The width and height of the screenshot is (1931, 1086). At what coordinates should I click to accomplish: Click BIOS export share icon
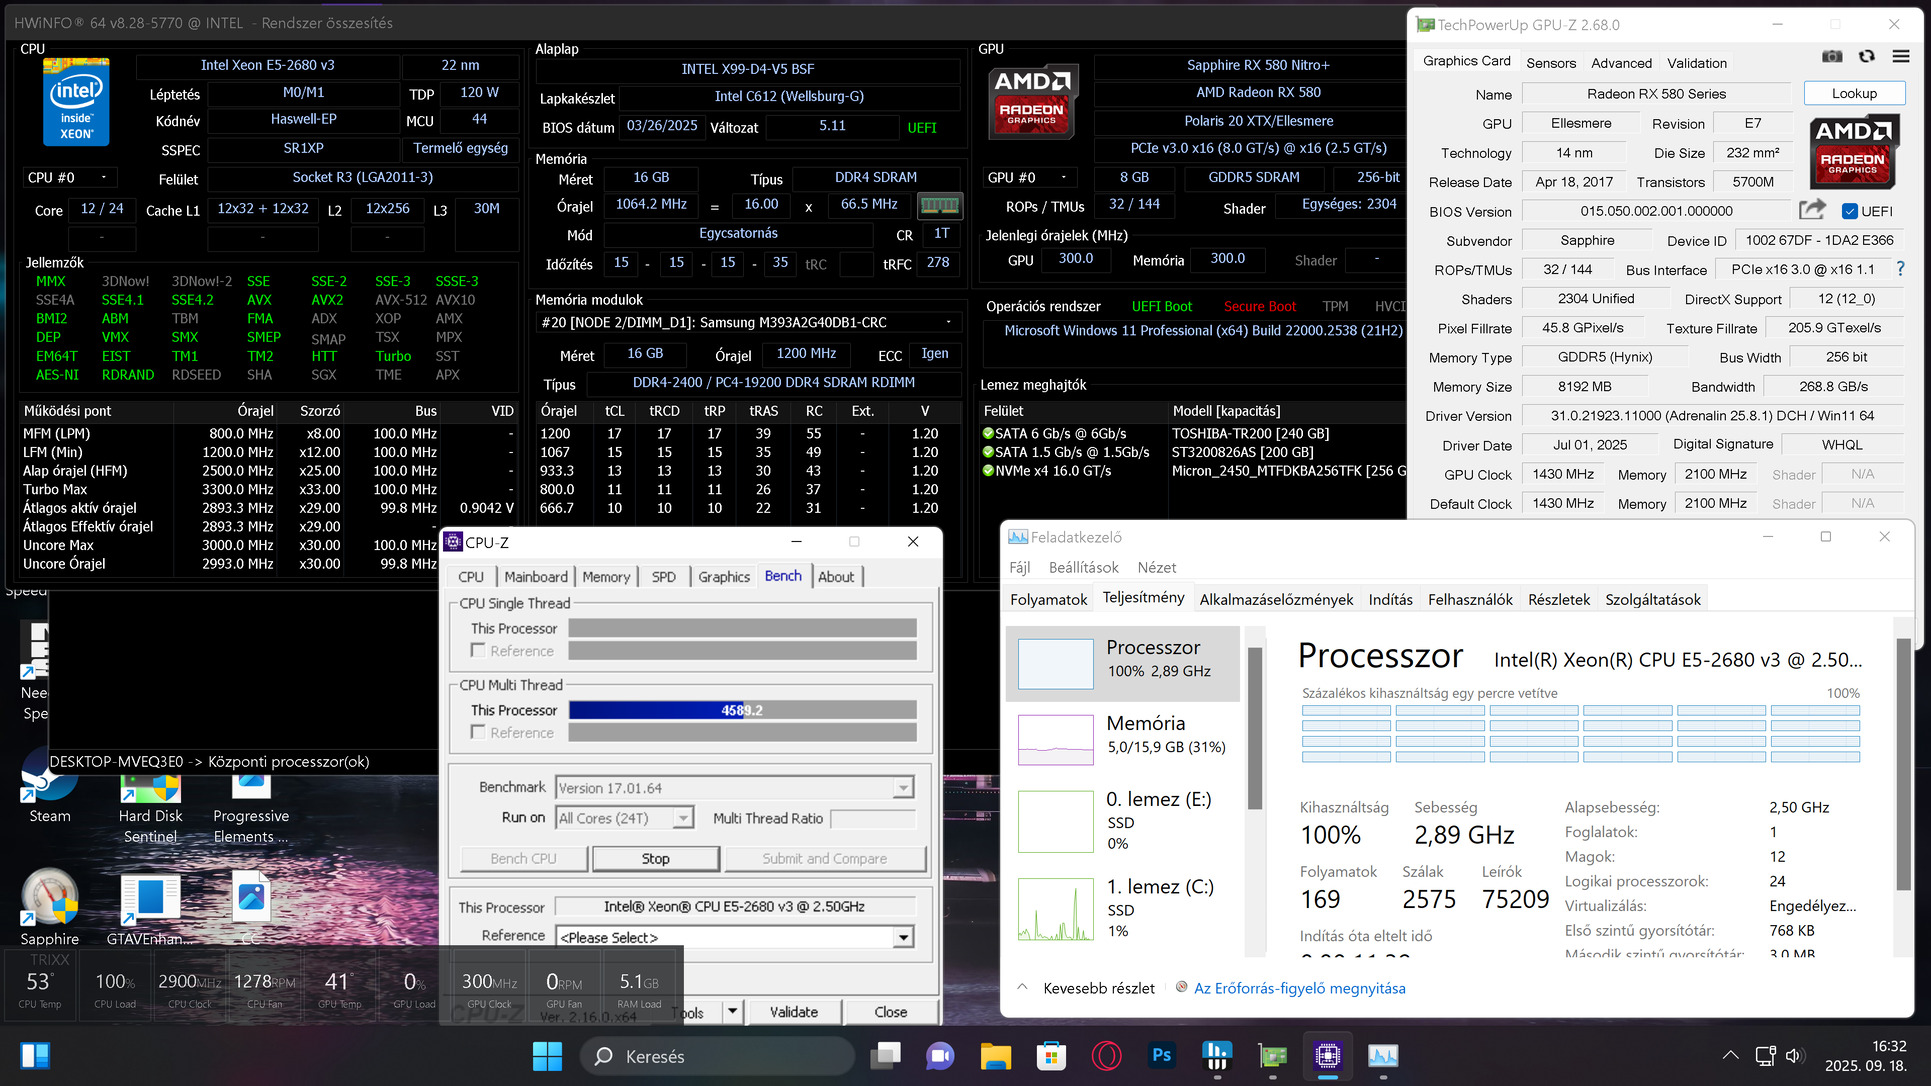[1811, 210]
